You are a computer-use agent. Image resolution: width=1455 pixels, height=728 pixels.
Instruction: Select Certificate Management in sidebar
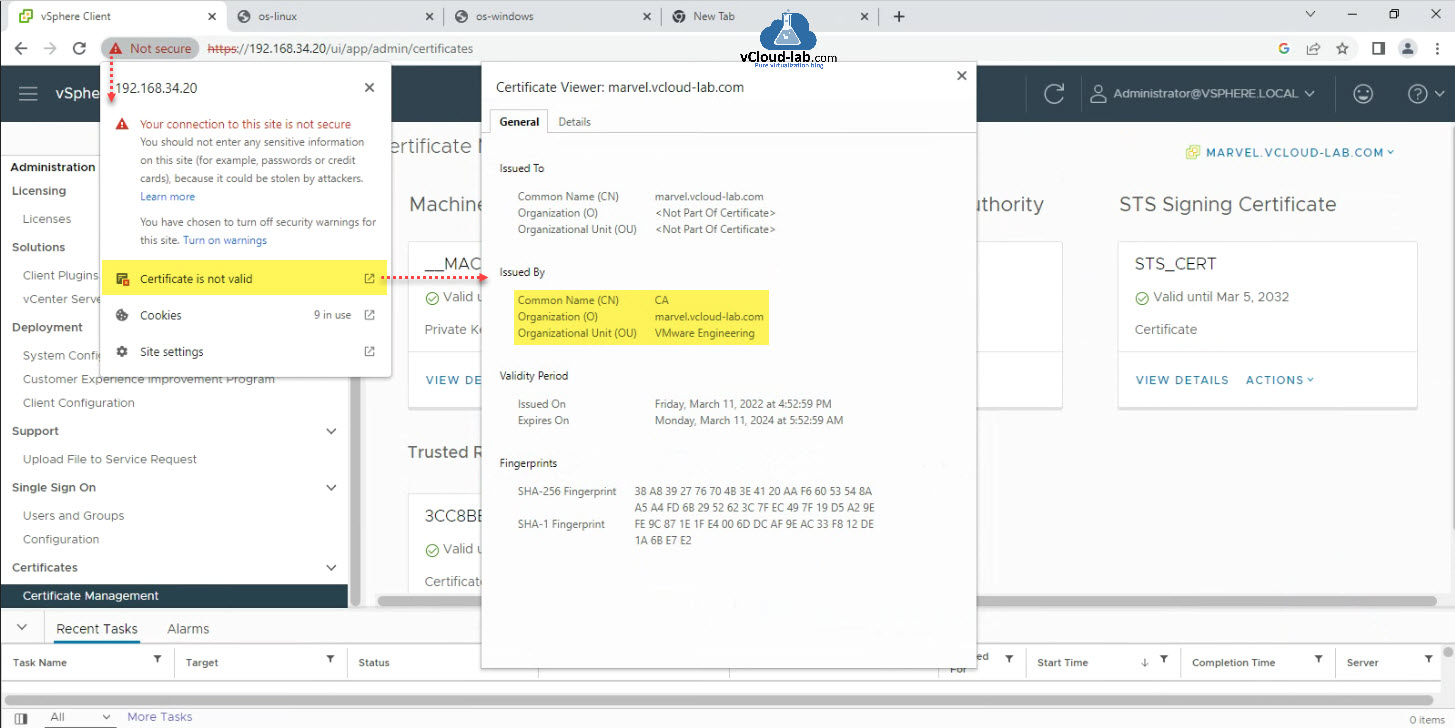click(x=174, y=596)
